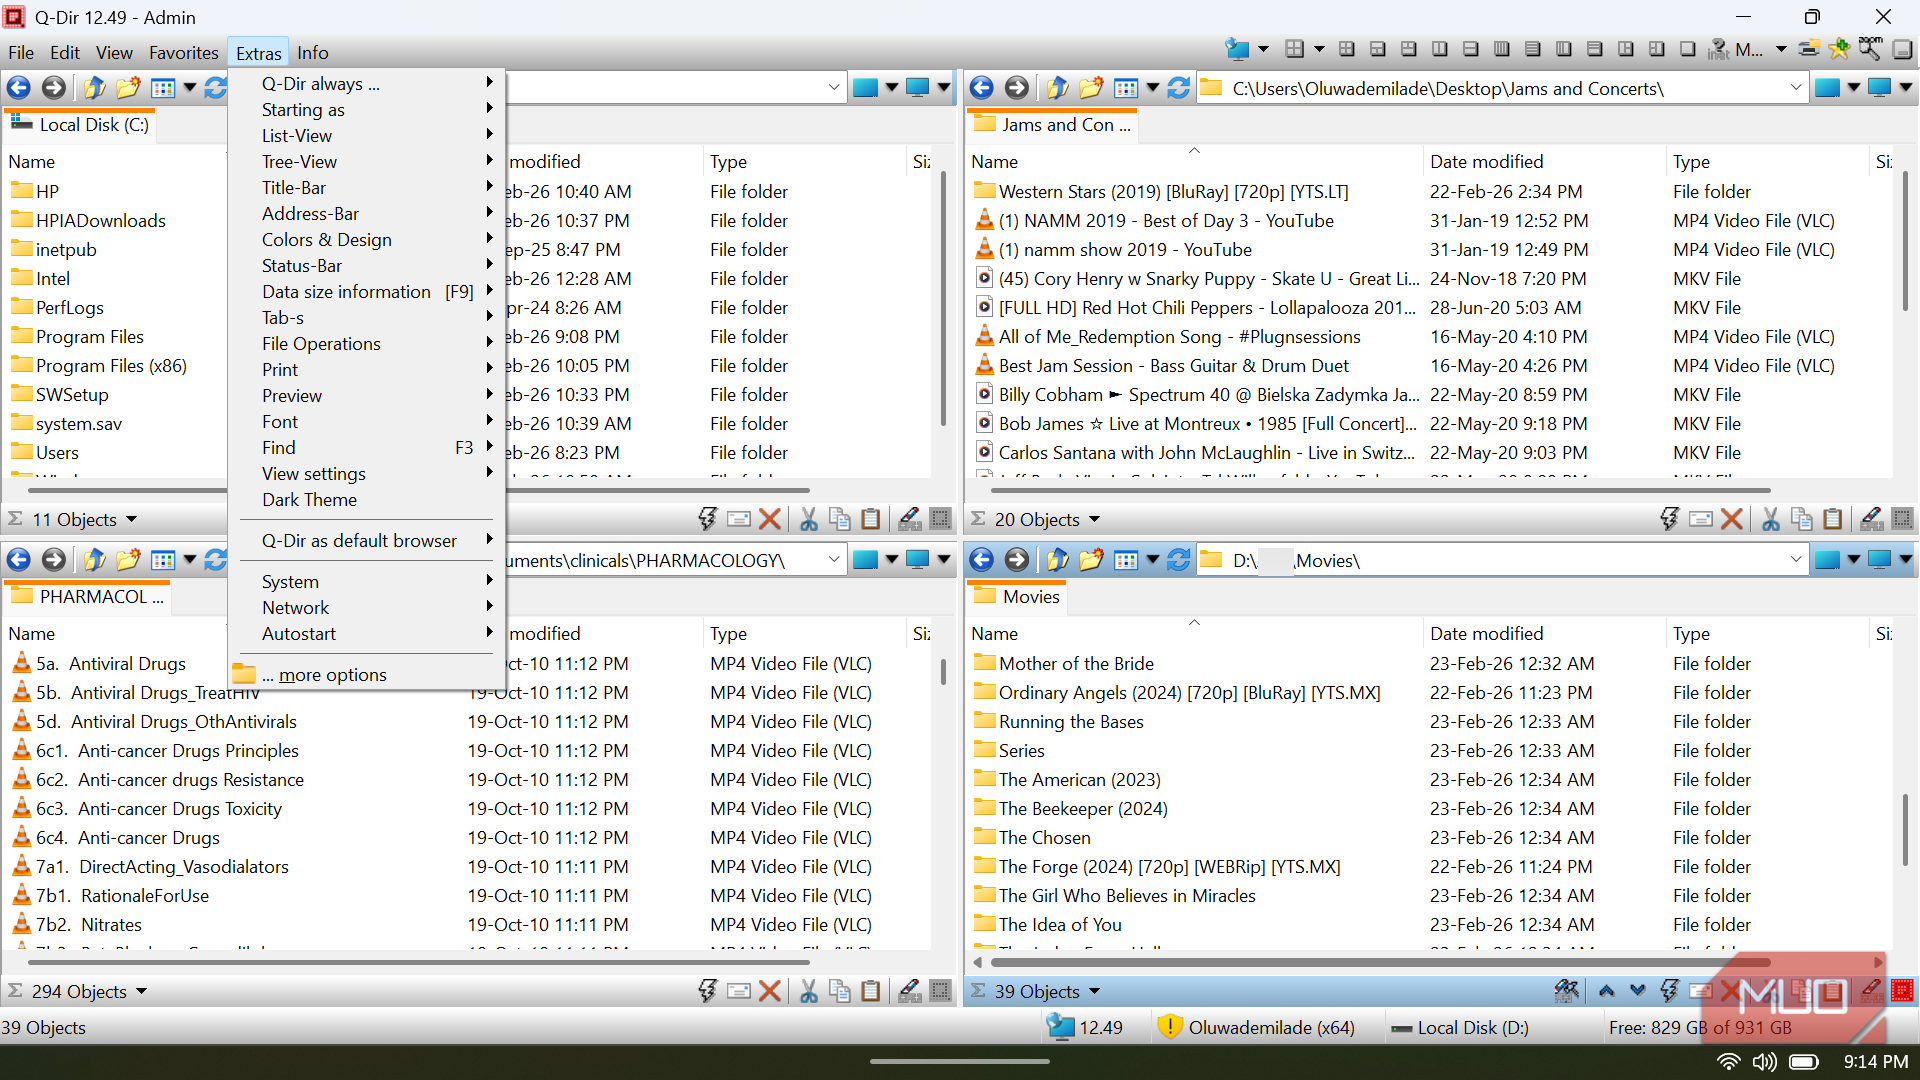Open the Favorites menu
1920x1080 pixels.
point(184,52)
